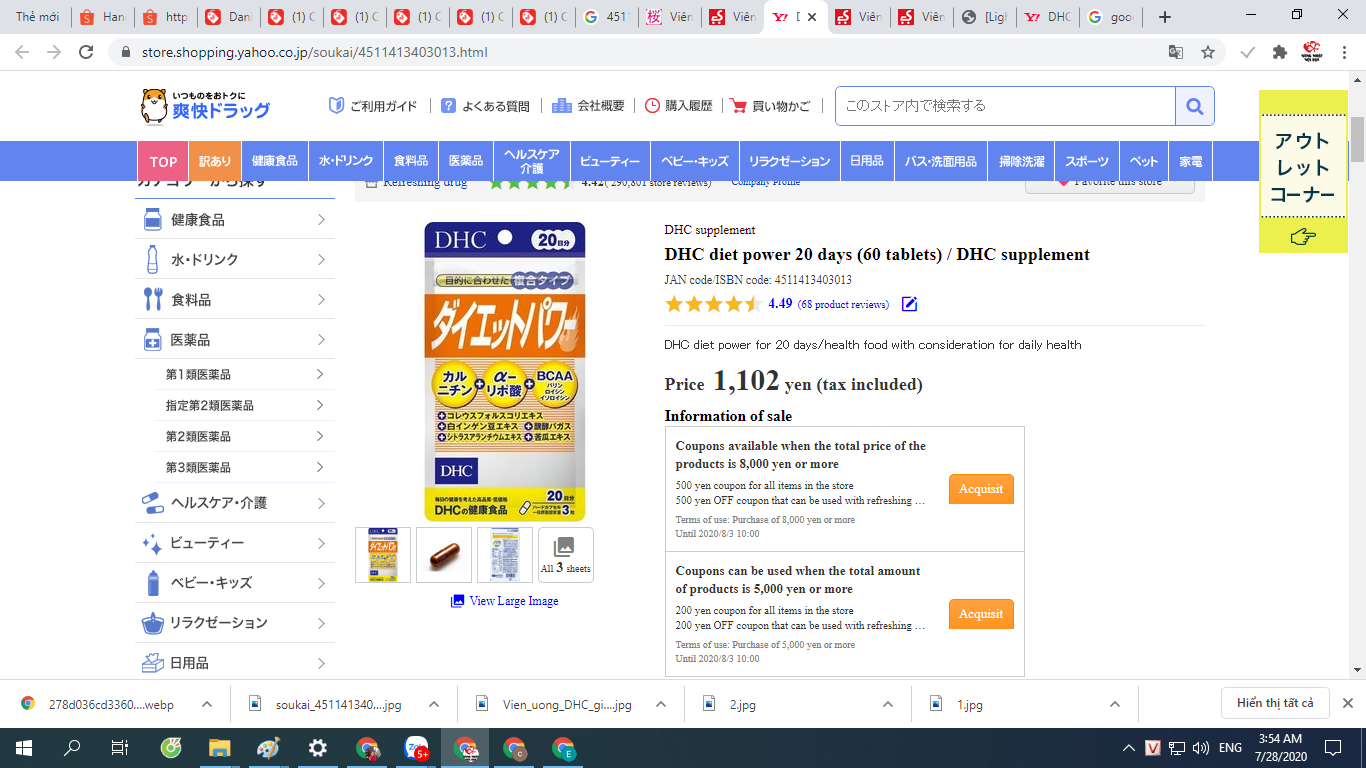Screen dimensions: 1366x768
Task: Expand the 健康食品 sidebar category
Action: [x=235, y=220]
